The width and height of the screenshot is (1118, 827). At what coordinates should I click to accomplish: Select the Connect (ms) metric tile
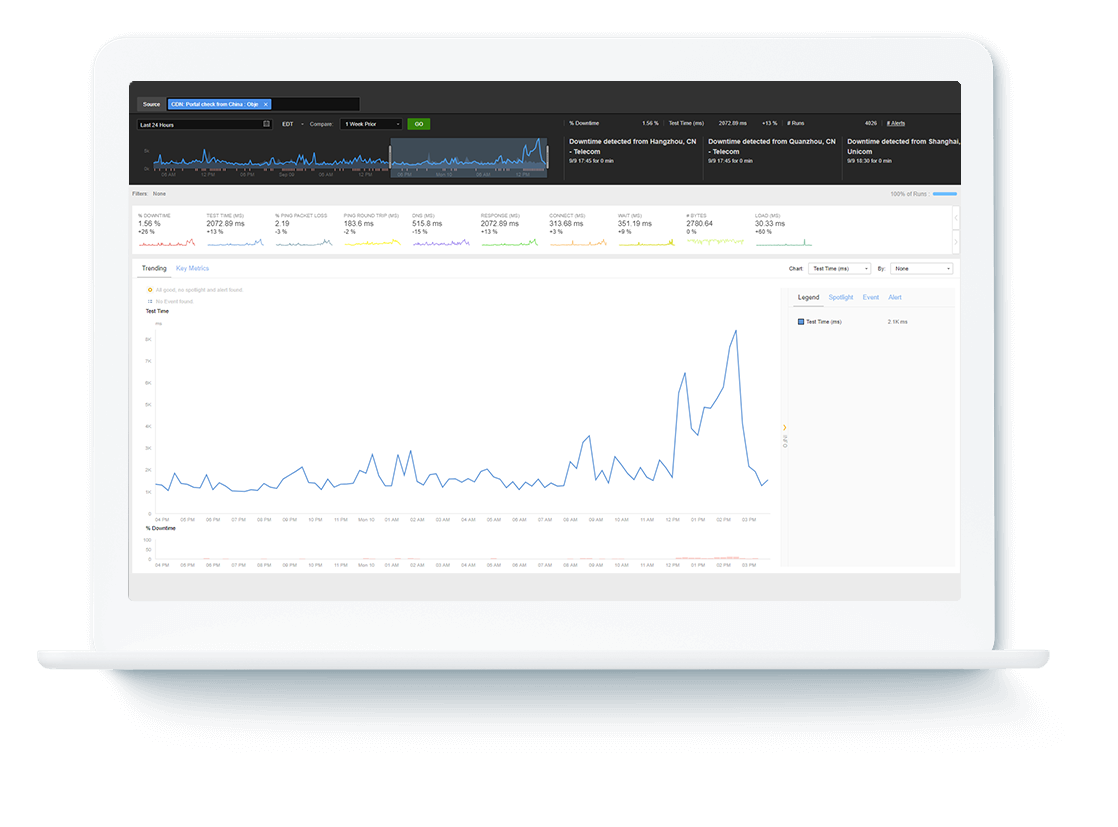click(578, 230)
